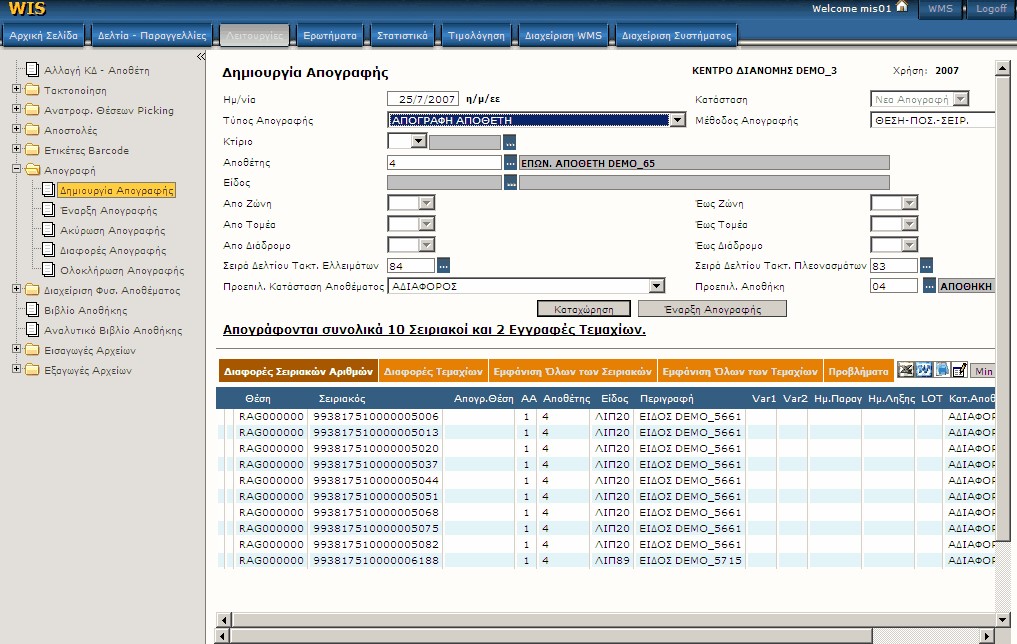1017x644 pixels.
Task: Open the lookup button beside the Αποθέτης field
Action: (x=510, y=163)
